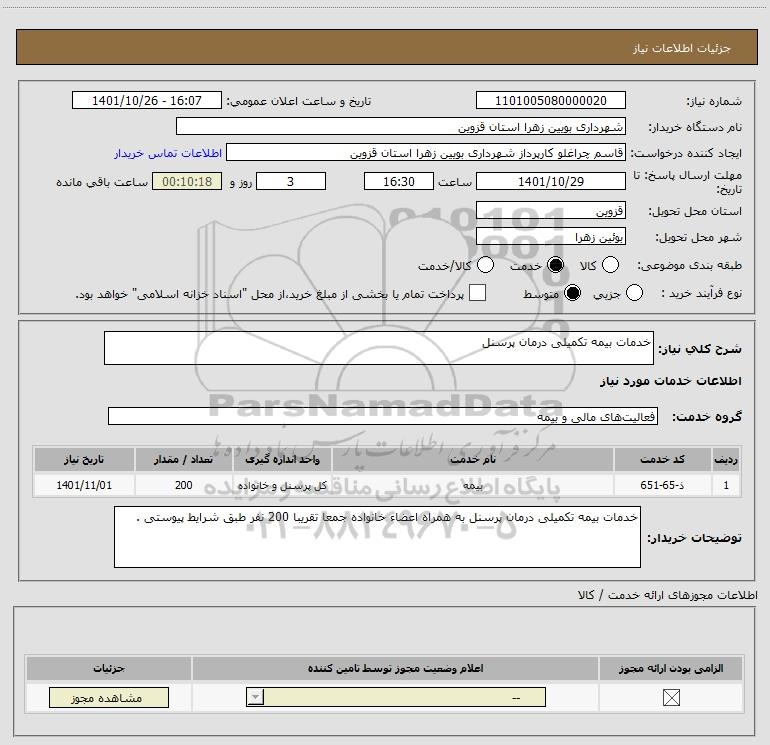
Task: Click the quantity cell 200
Action: (x=184, y=485)
